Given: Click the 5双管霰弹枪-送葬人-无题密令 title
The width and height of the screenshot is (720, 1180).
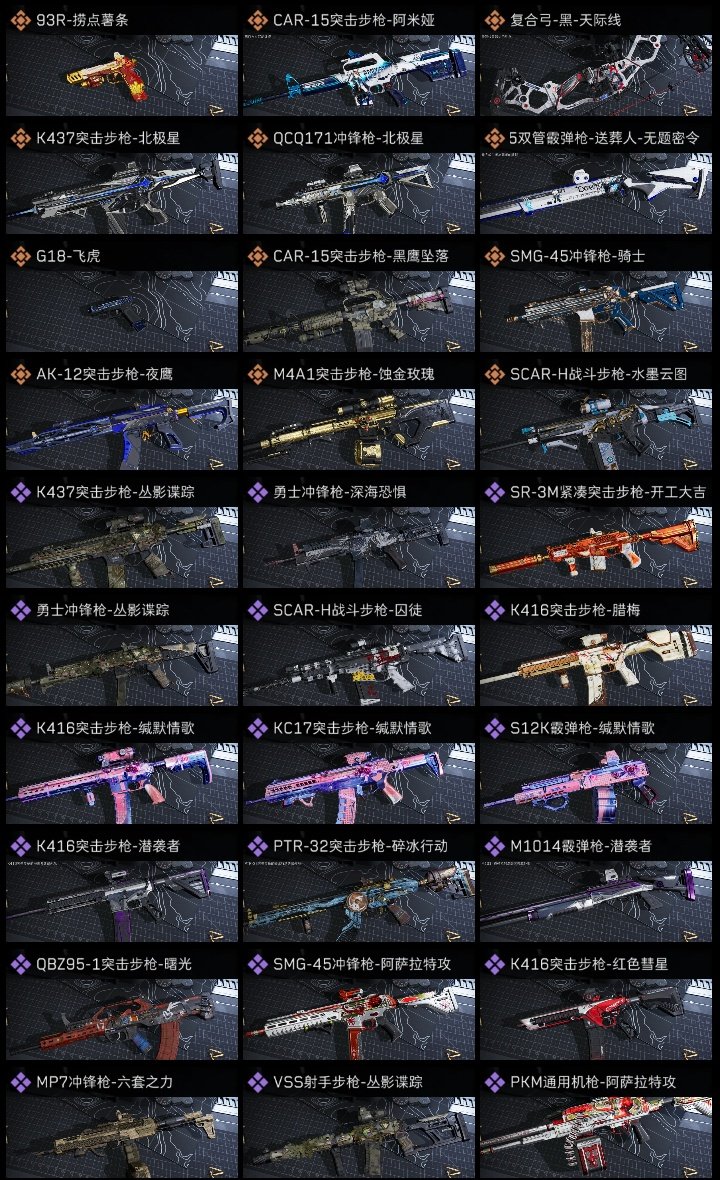Looking at the screenshot, I should coord(604,138).
